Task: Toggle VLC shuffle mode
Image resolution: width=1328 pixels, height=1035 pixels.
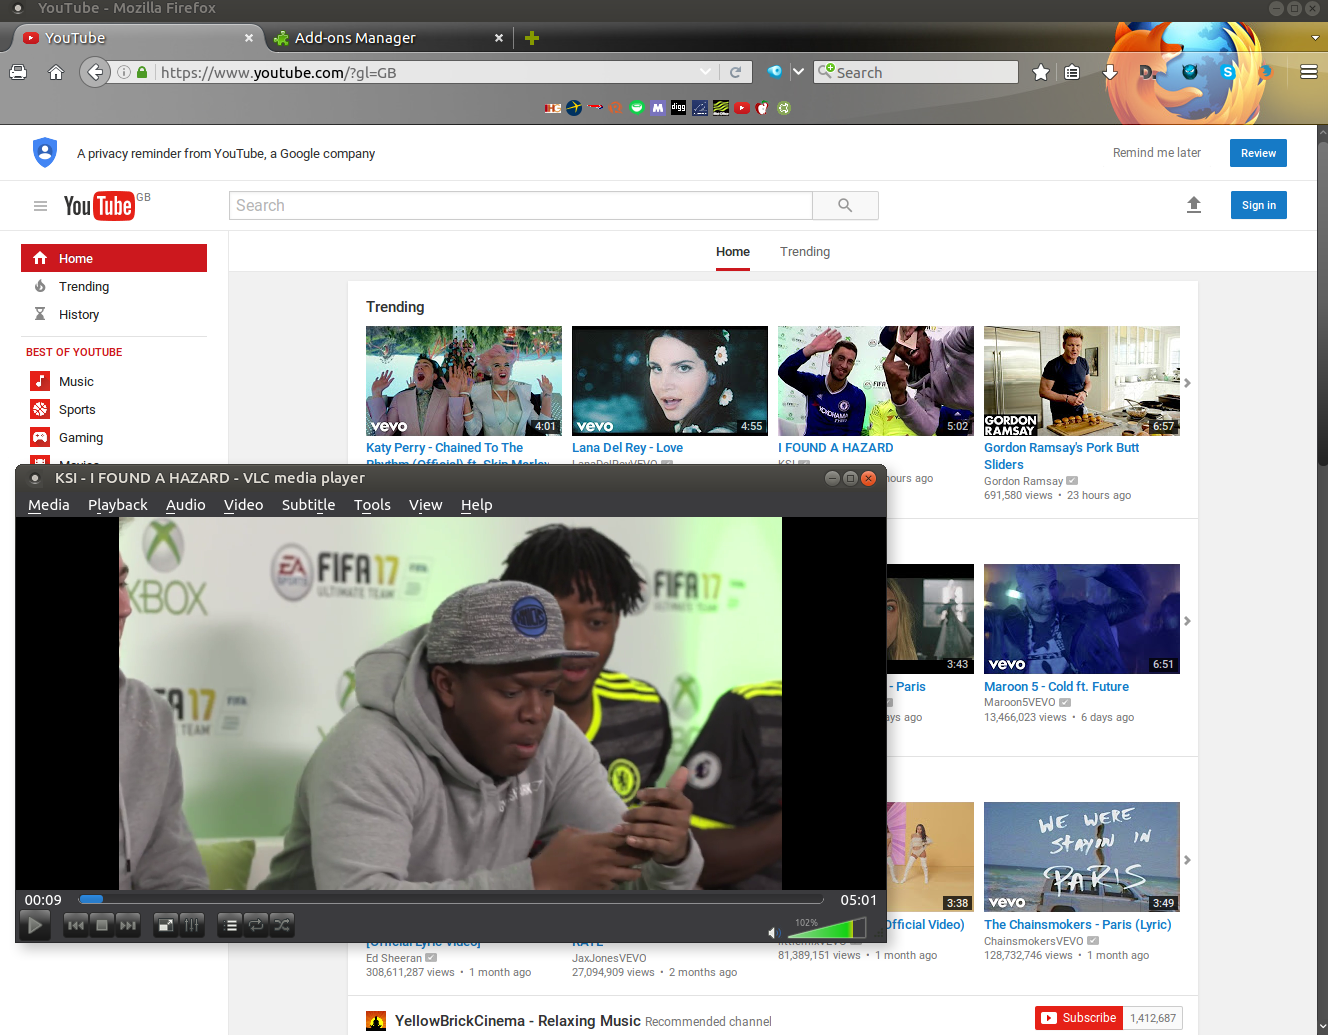Action: pos(282,925)
